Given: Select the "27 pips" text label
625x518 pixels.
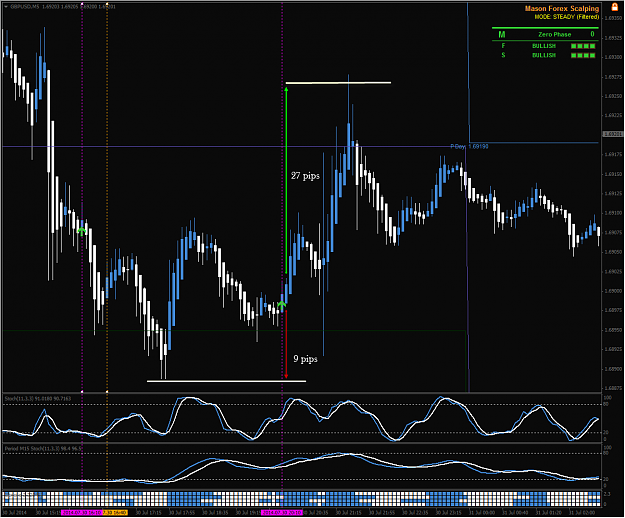Looking at the screenshot, I should click(x=306, y=176).
